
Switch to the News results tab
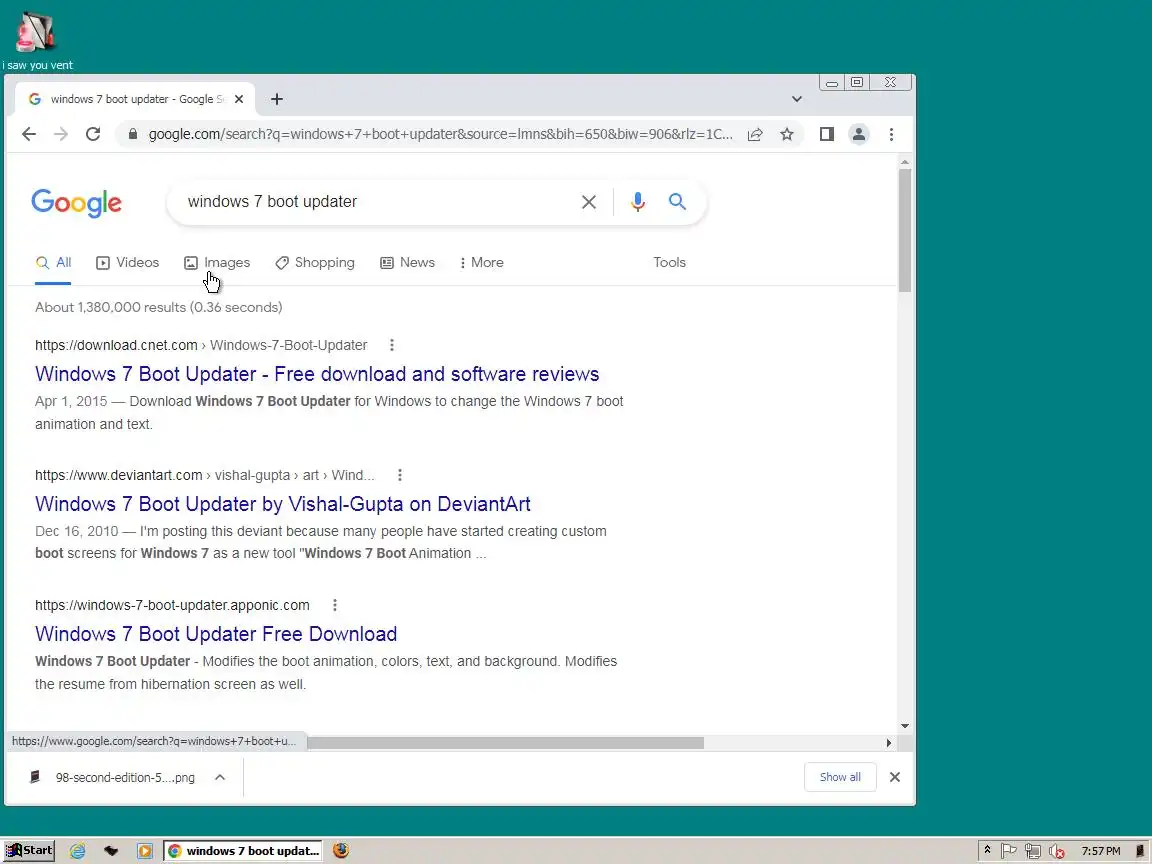pos(407,263)
